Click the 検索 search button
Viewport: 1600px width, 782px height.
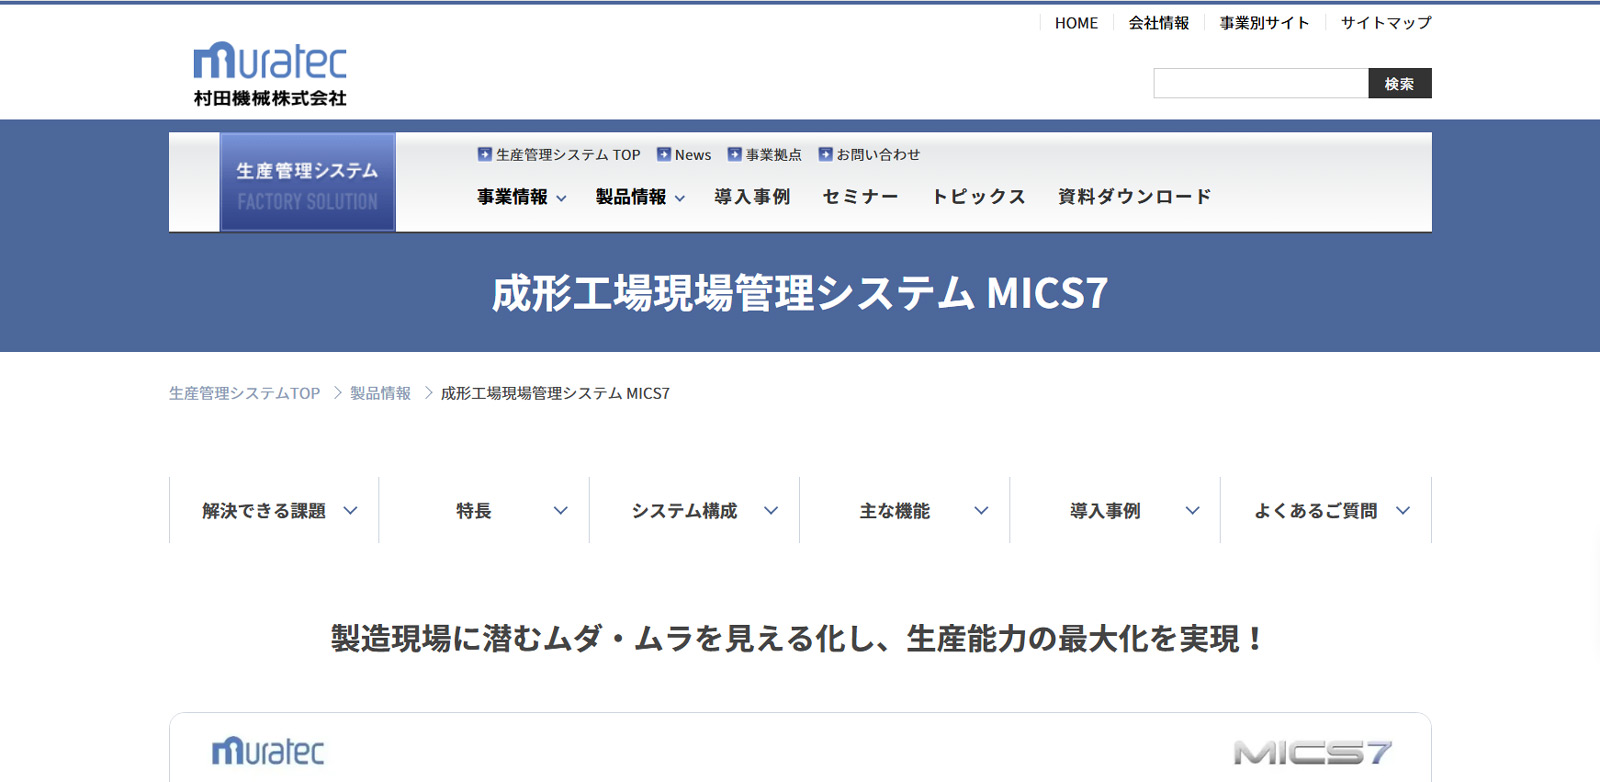(1400, 83)
